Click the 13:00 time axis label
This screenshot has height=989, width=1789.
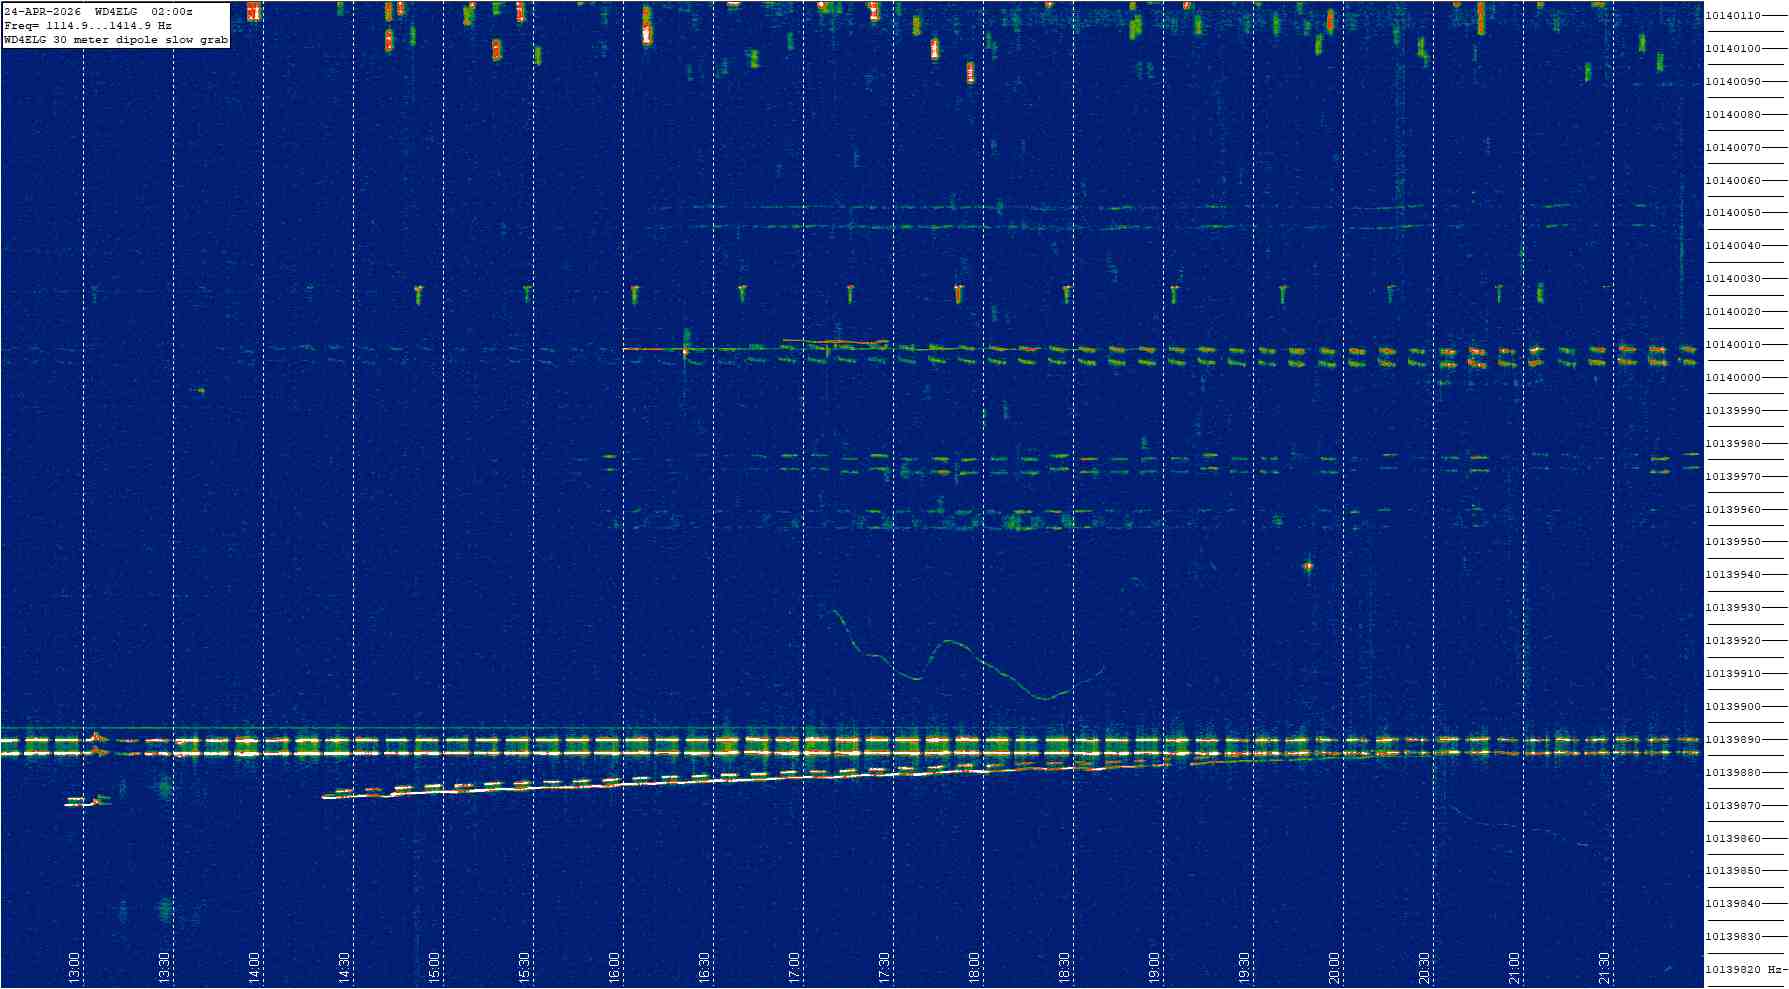pos(74,967)
